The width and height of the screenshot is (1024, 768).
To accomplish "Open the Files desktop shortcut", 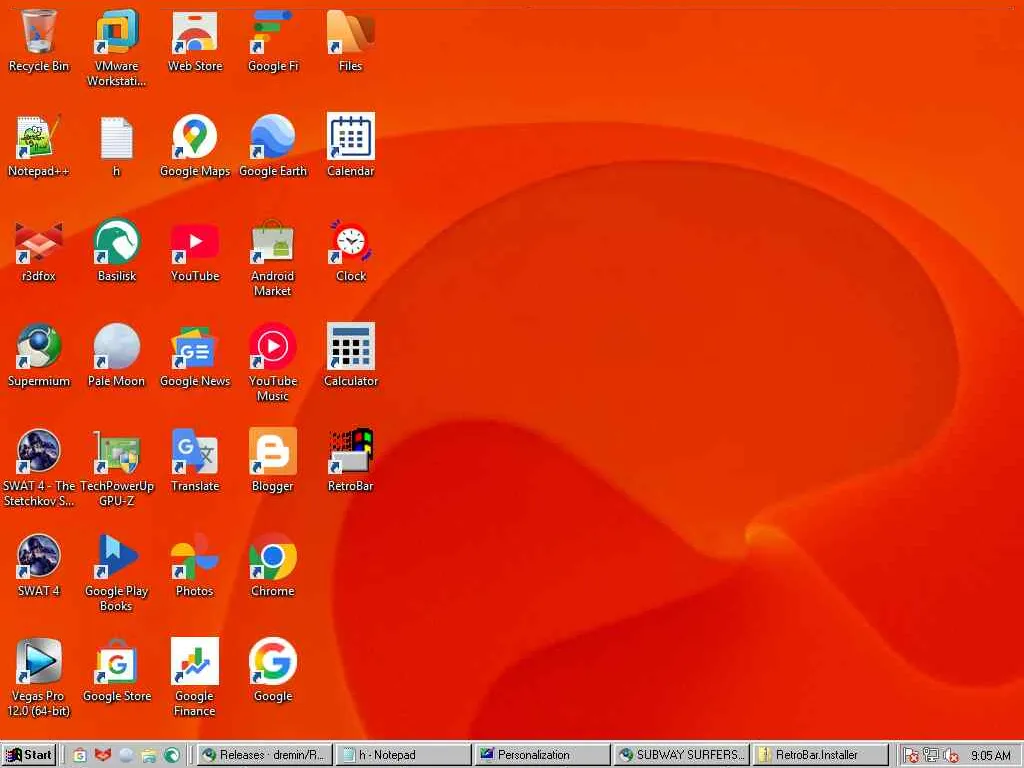I will pos(351,40).
